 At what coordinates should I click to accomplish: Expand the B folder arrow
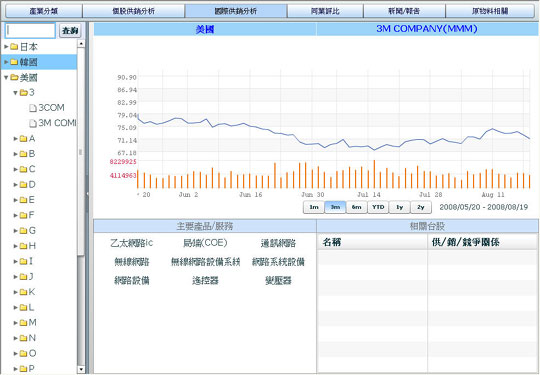point(15,154)
